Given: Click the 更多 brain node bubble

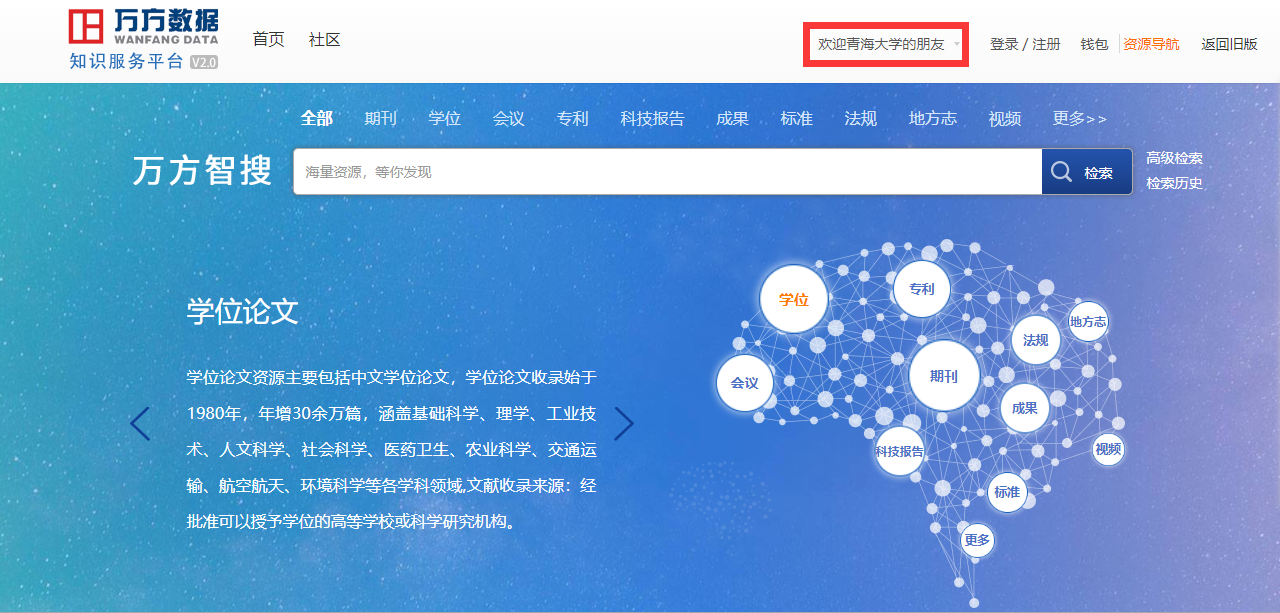Looking at the screenshot, I should click(976, 540).
